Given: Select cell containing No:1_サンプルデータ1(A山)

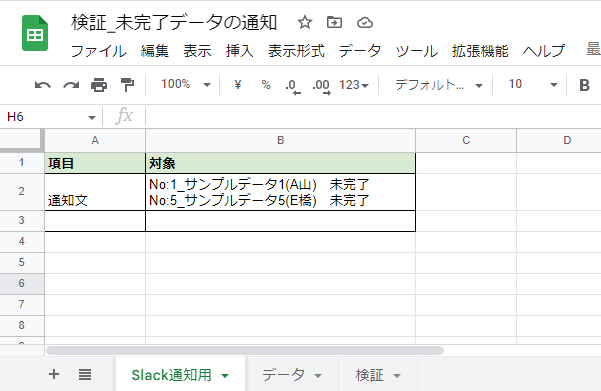Looking at the screenshot, I should (281, 192).
